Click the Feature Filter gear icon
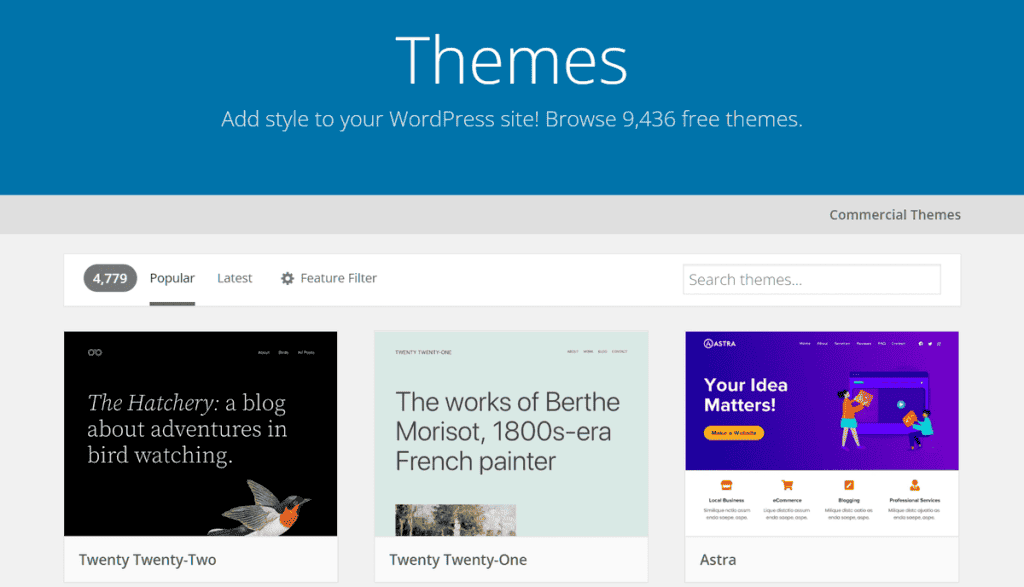1024x587 pixels. (287, 278)
